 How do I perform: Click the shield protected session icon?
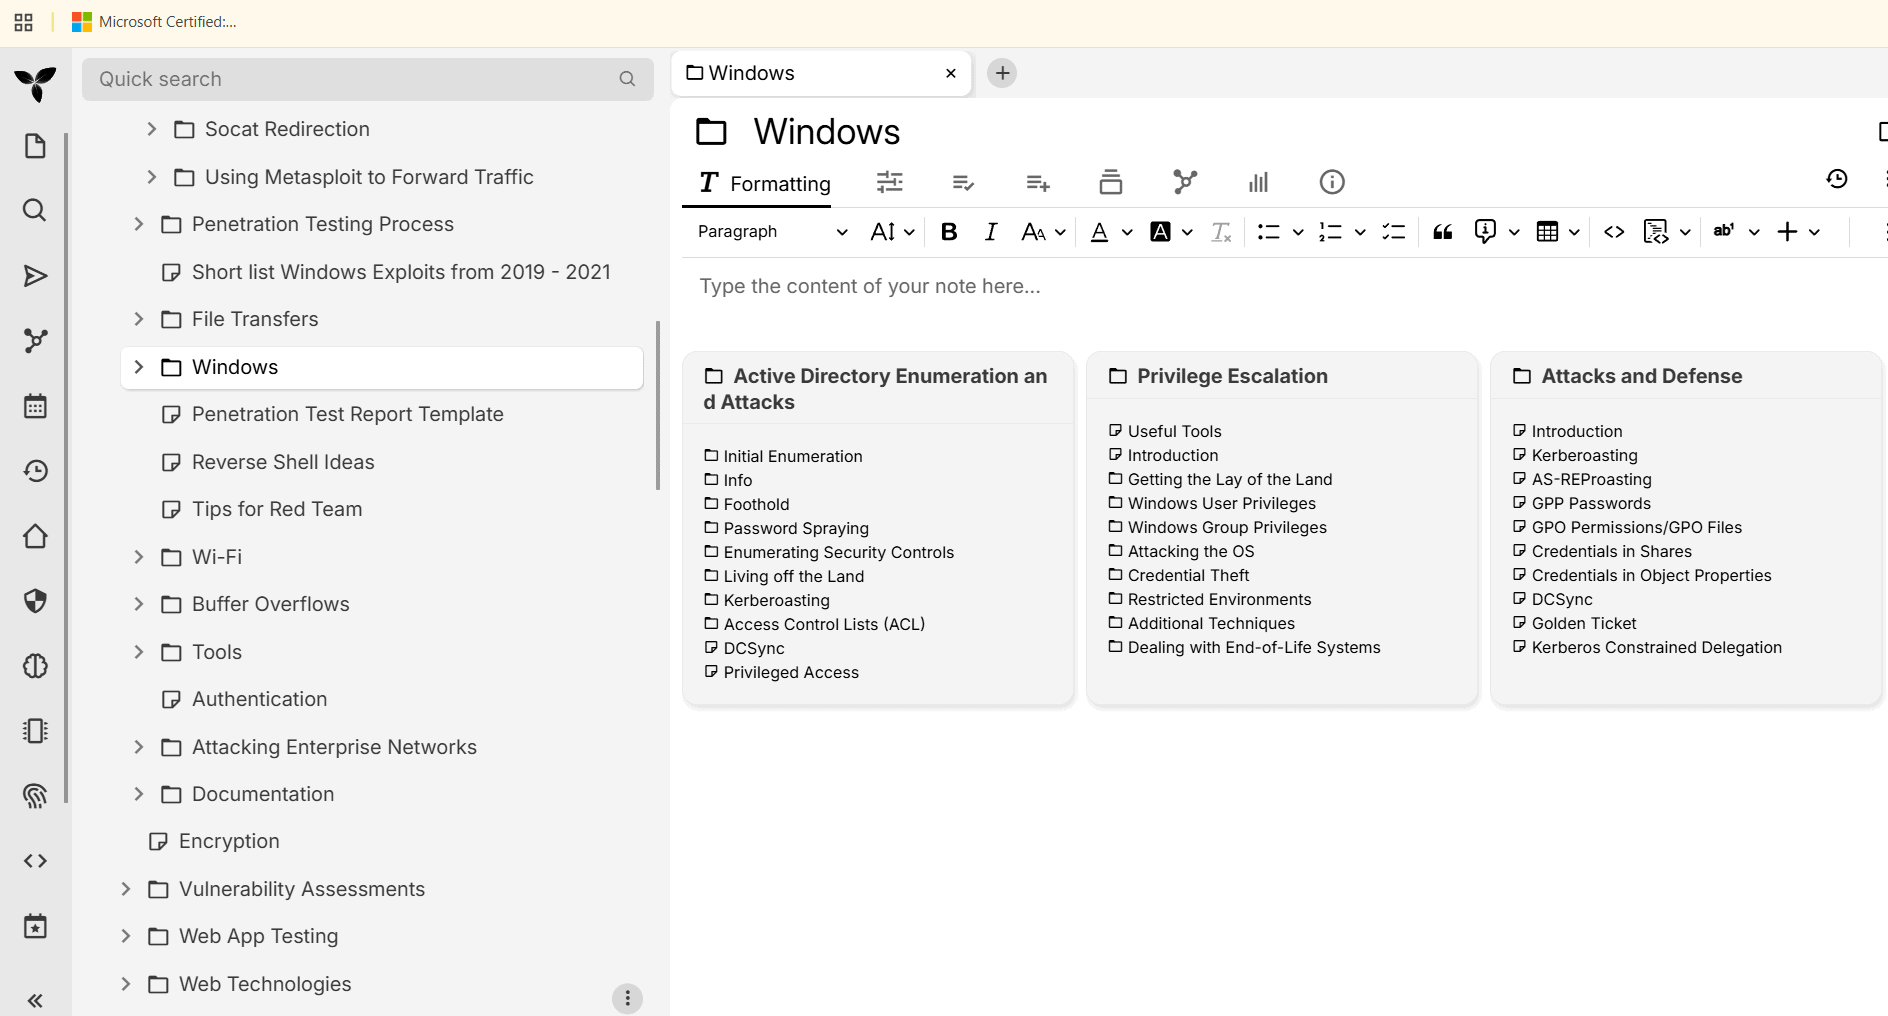pyautogui.click(x=35, y=601)
